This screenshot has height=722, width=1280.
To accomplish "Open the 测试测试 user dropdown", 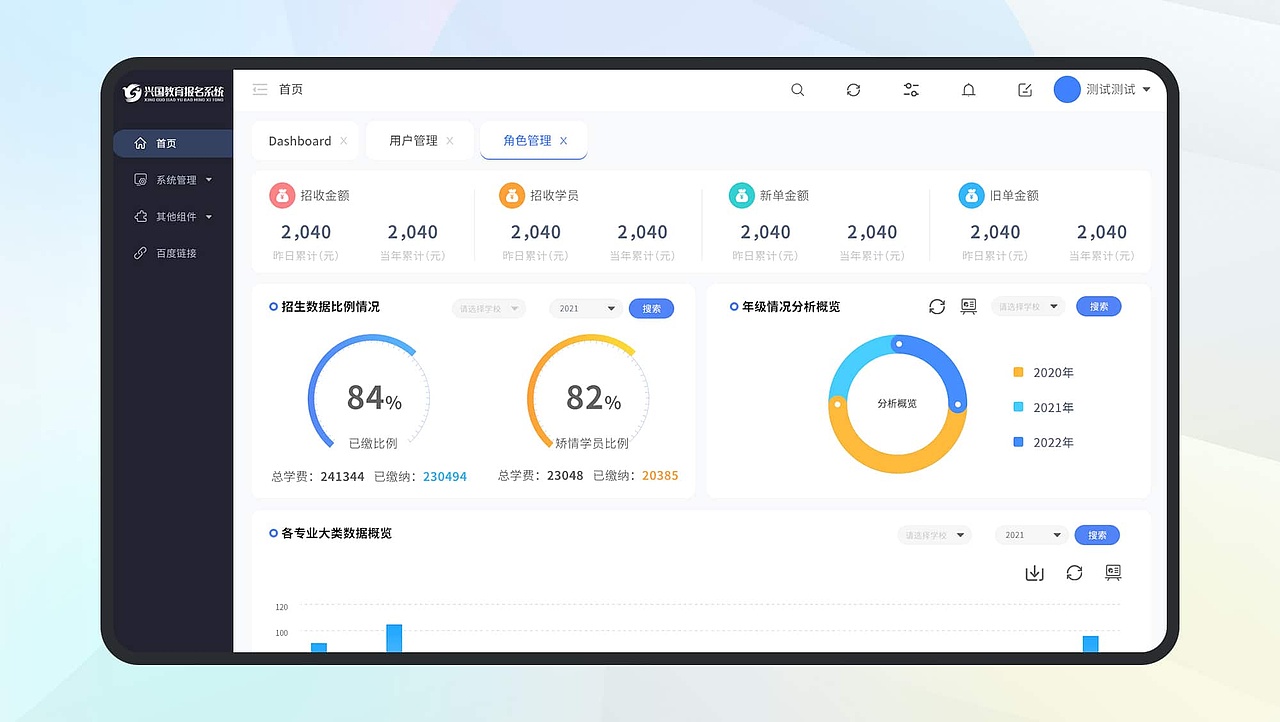I will 1118,90.
